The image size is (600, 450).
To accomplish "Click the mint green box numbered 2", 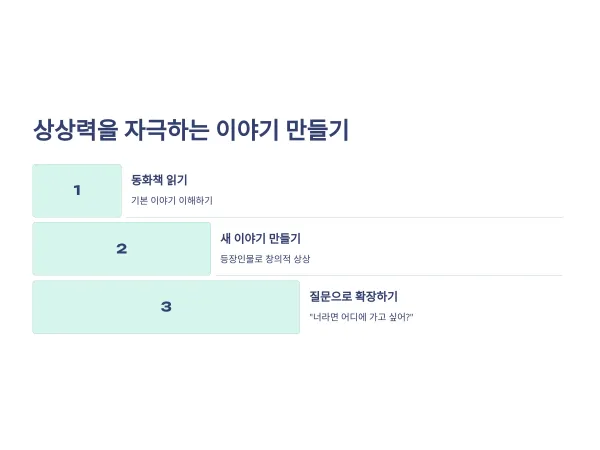I will 122,249.
